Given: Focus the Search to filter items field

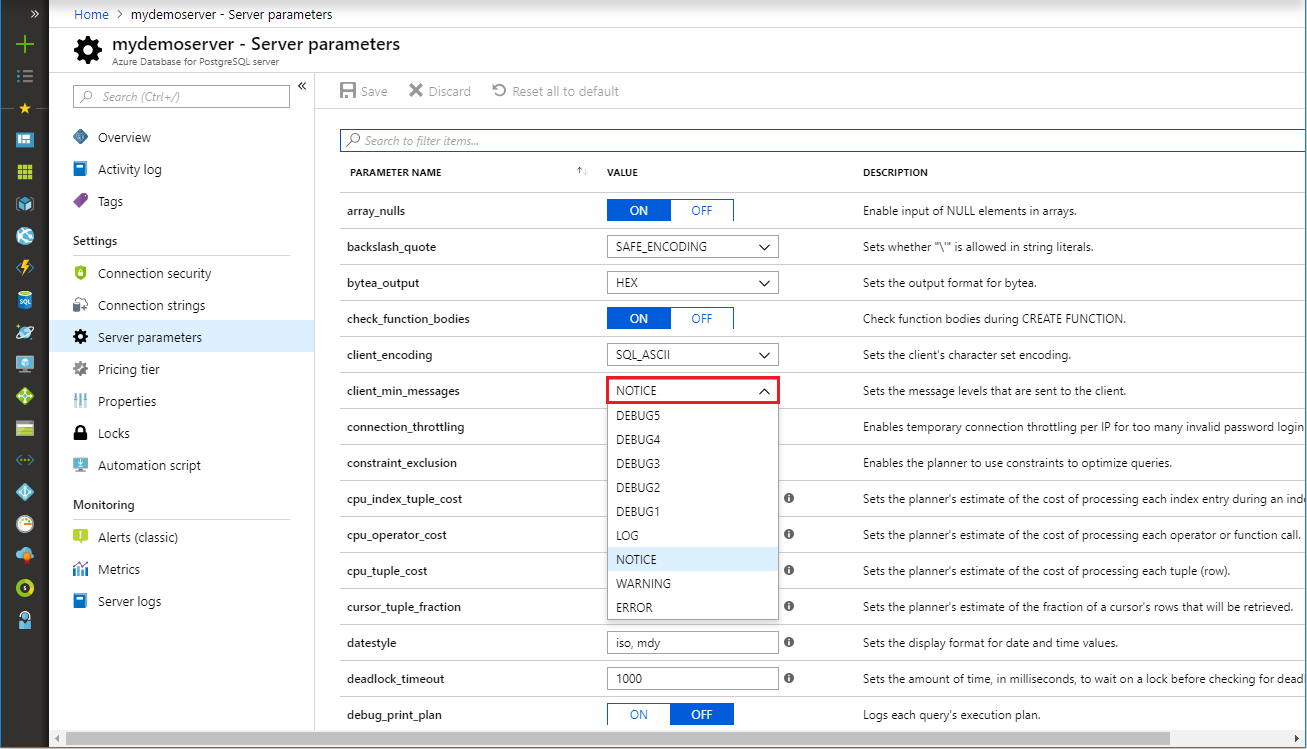Looking at the screenshot, I should (823, 141).
